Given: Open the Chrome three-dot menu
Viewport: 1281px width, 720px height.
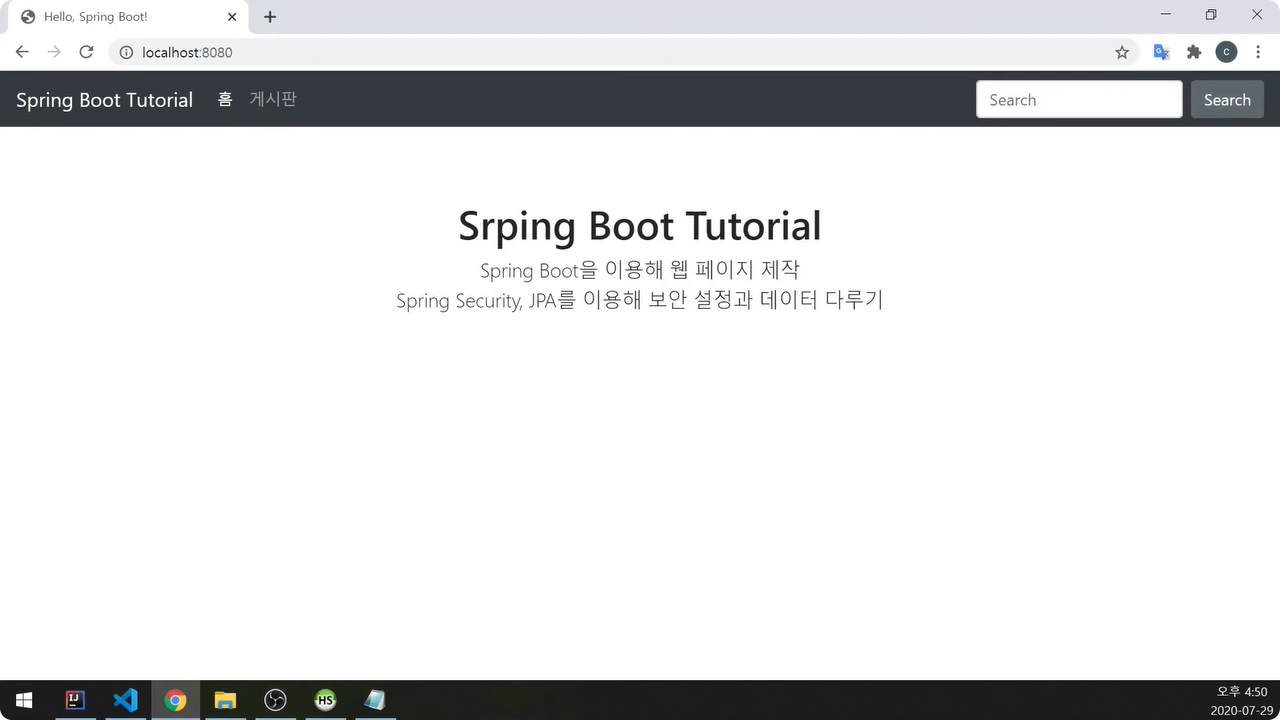Looking at the screenshot, I should point(1258,52).
